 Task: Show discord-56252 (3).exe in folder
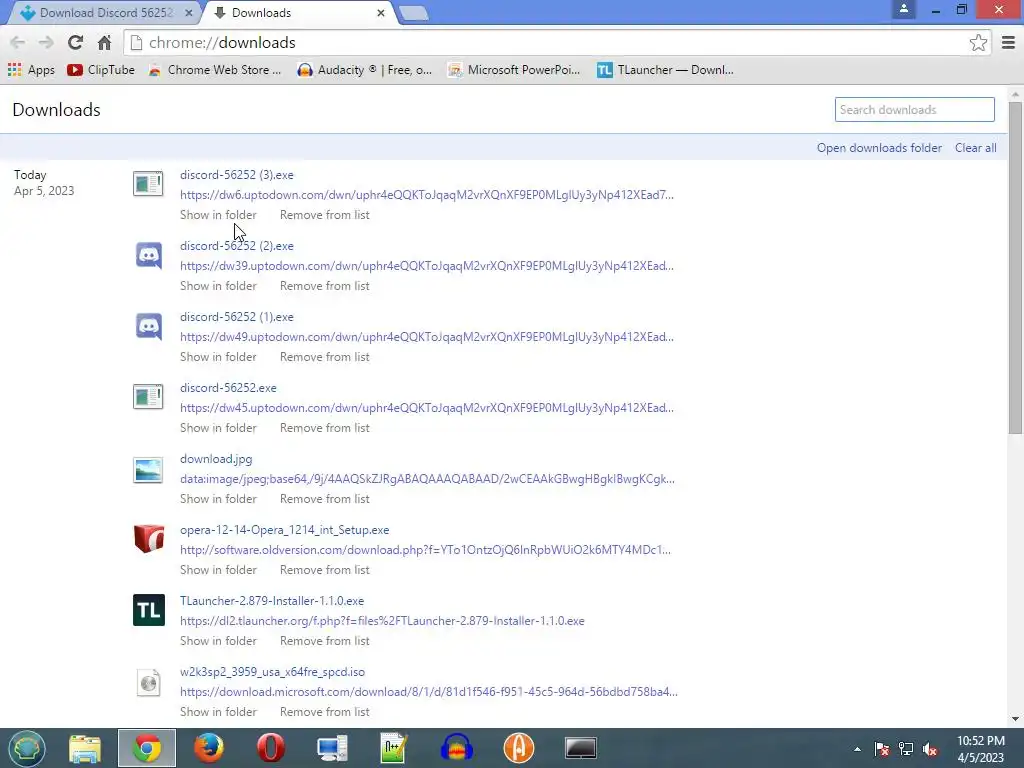pos(218,215)
